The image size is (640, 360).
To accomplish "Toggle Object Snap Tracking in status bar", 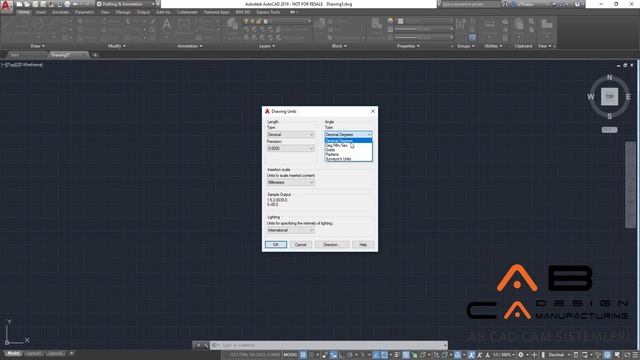I will (376, 355).
